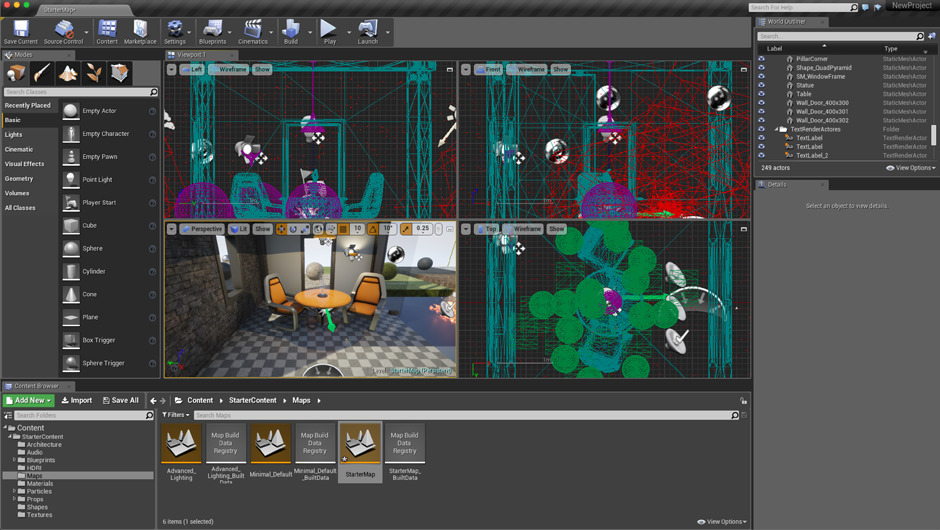Select the Advanced_Lighting map thumbnail
Screen dimensions: 940x530
pyautogui.click(x=181, y=443)
